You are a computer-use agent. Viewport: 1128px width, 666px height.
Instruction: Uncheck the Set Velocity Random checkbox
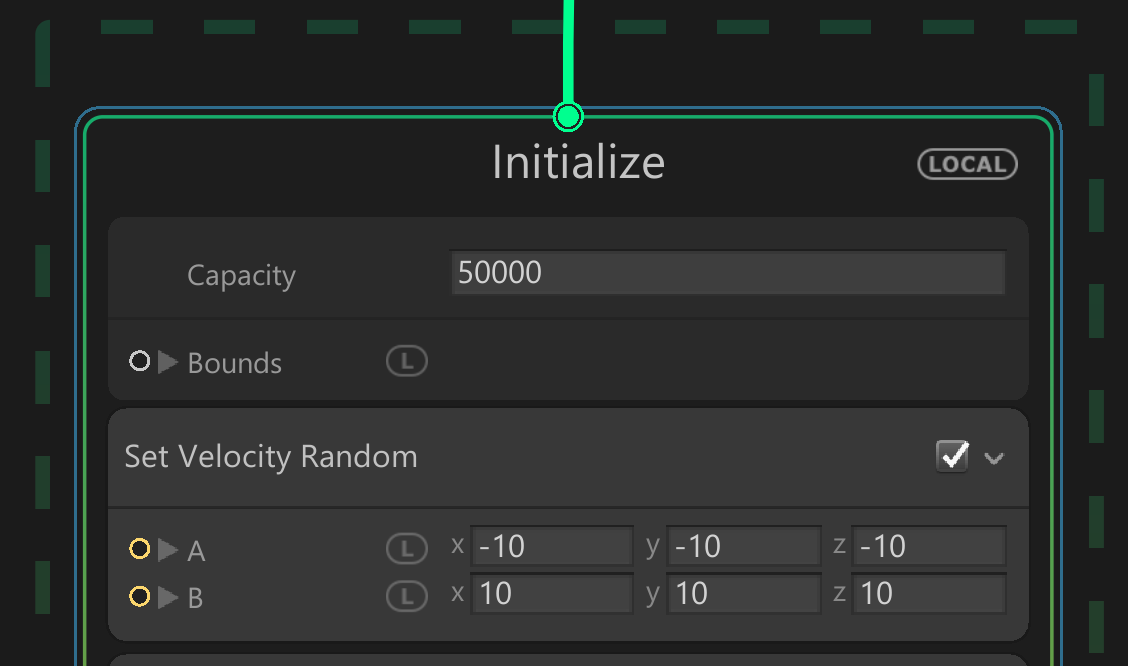(952, 457)
